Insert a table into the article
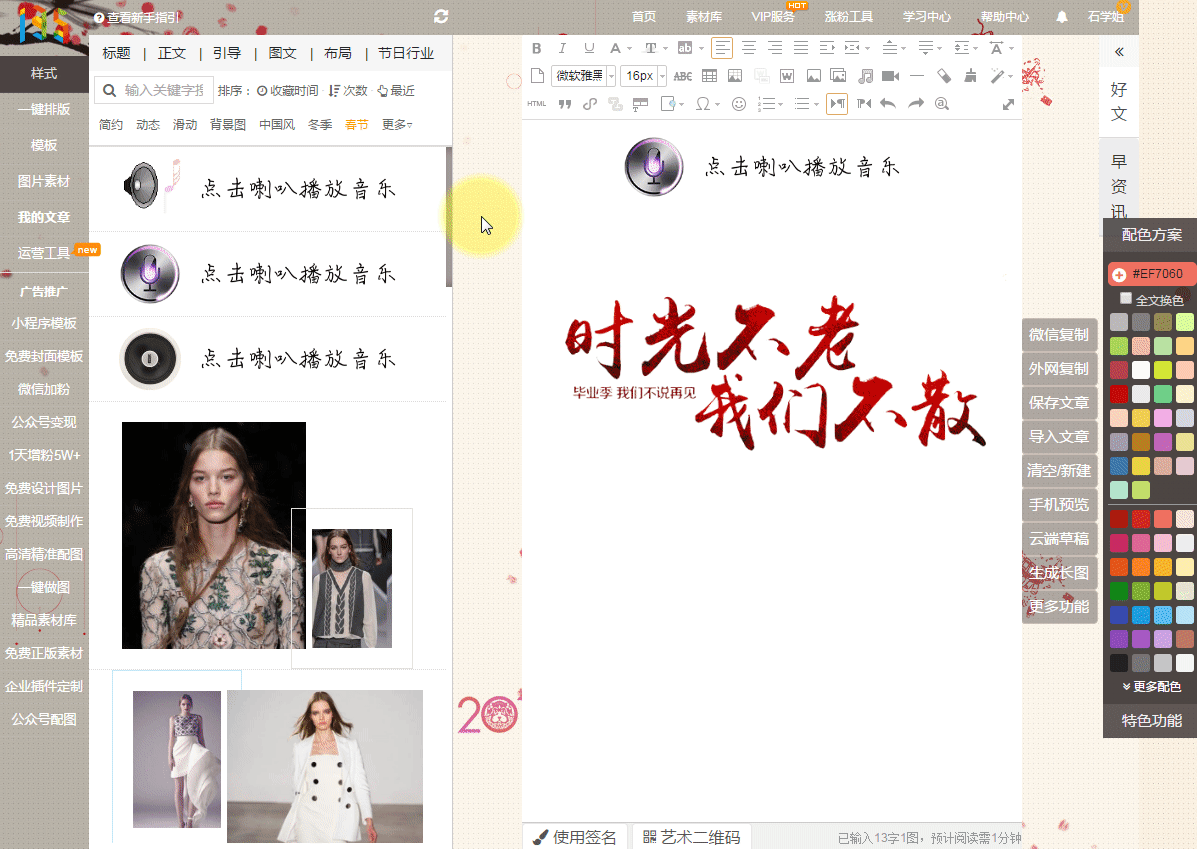The image size is (1197, 849). pos(709,76)
